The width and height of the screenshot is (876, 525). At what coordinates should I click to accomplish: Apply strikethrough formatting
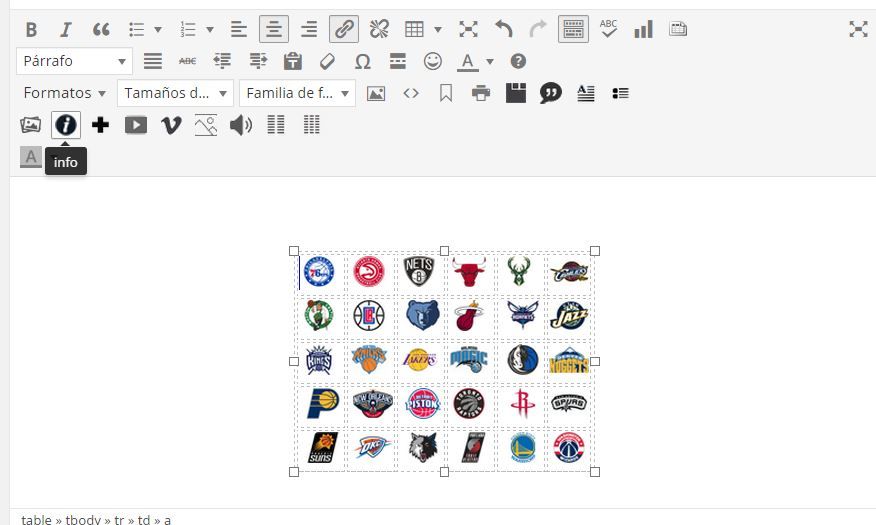187,61
